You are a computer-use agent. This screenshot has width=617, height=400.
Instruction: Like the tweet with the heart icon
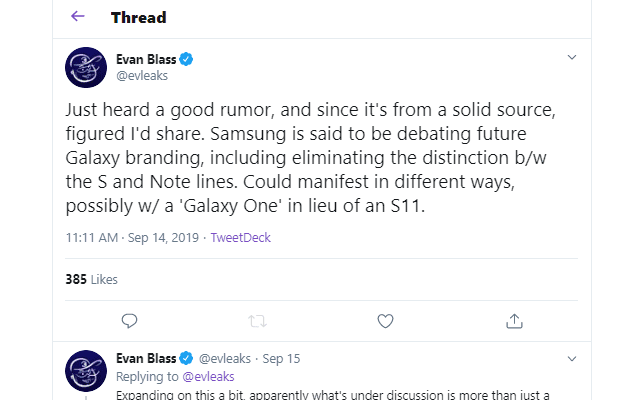tap(386, 321)
